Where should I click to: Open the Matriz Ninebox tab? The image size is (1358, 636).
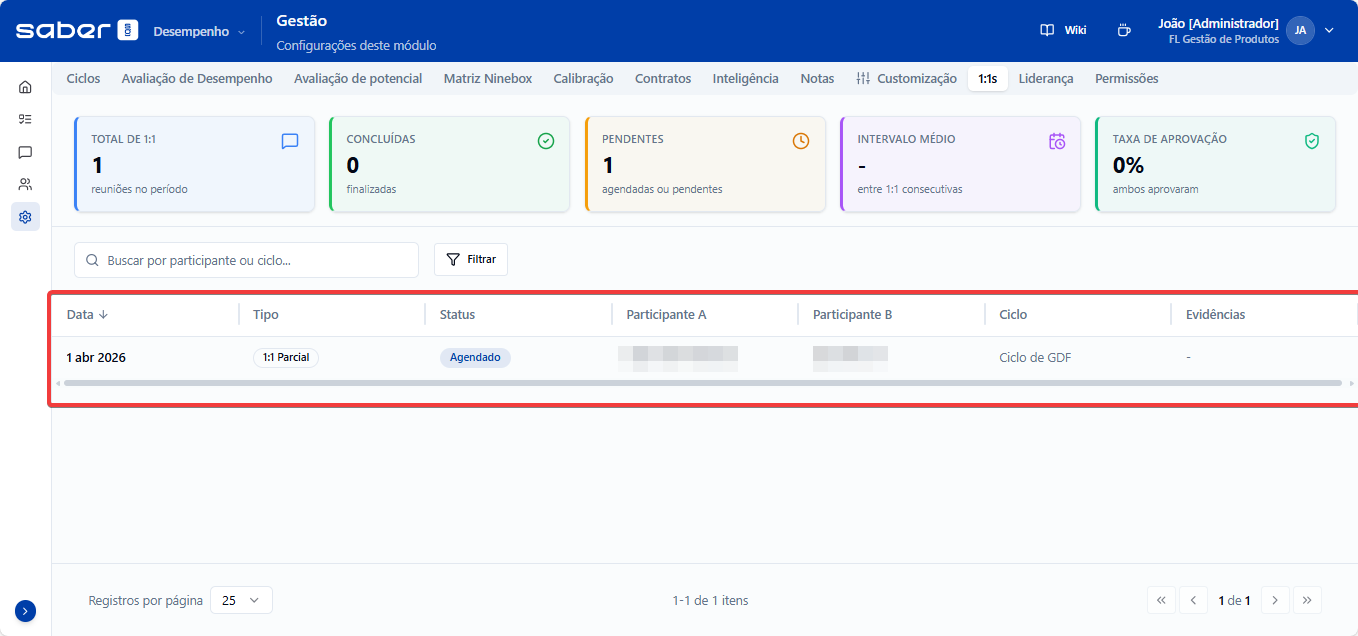click(488, 79)
